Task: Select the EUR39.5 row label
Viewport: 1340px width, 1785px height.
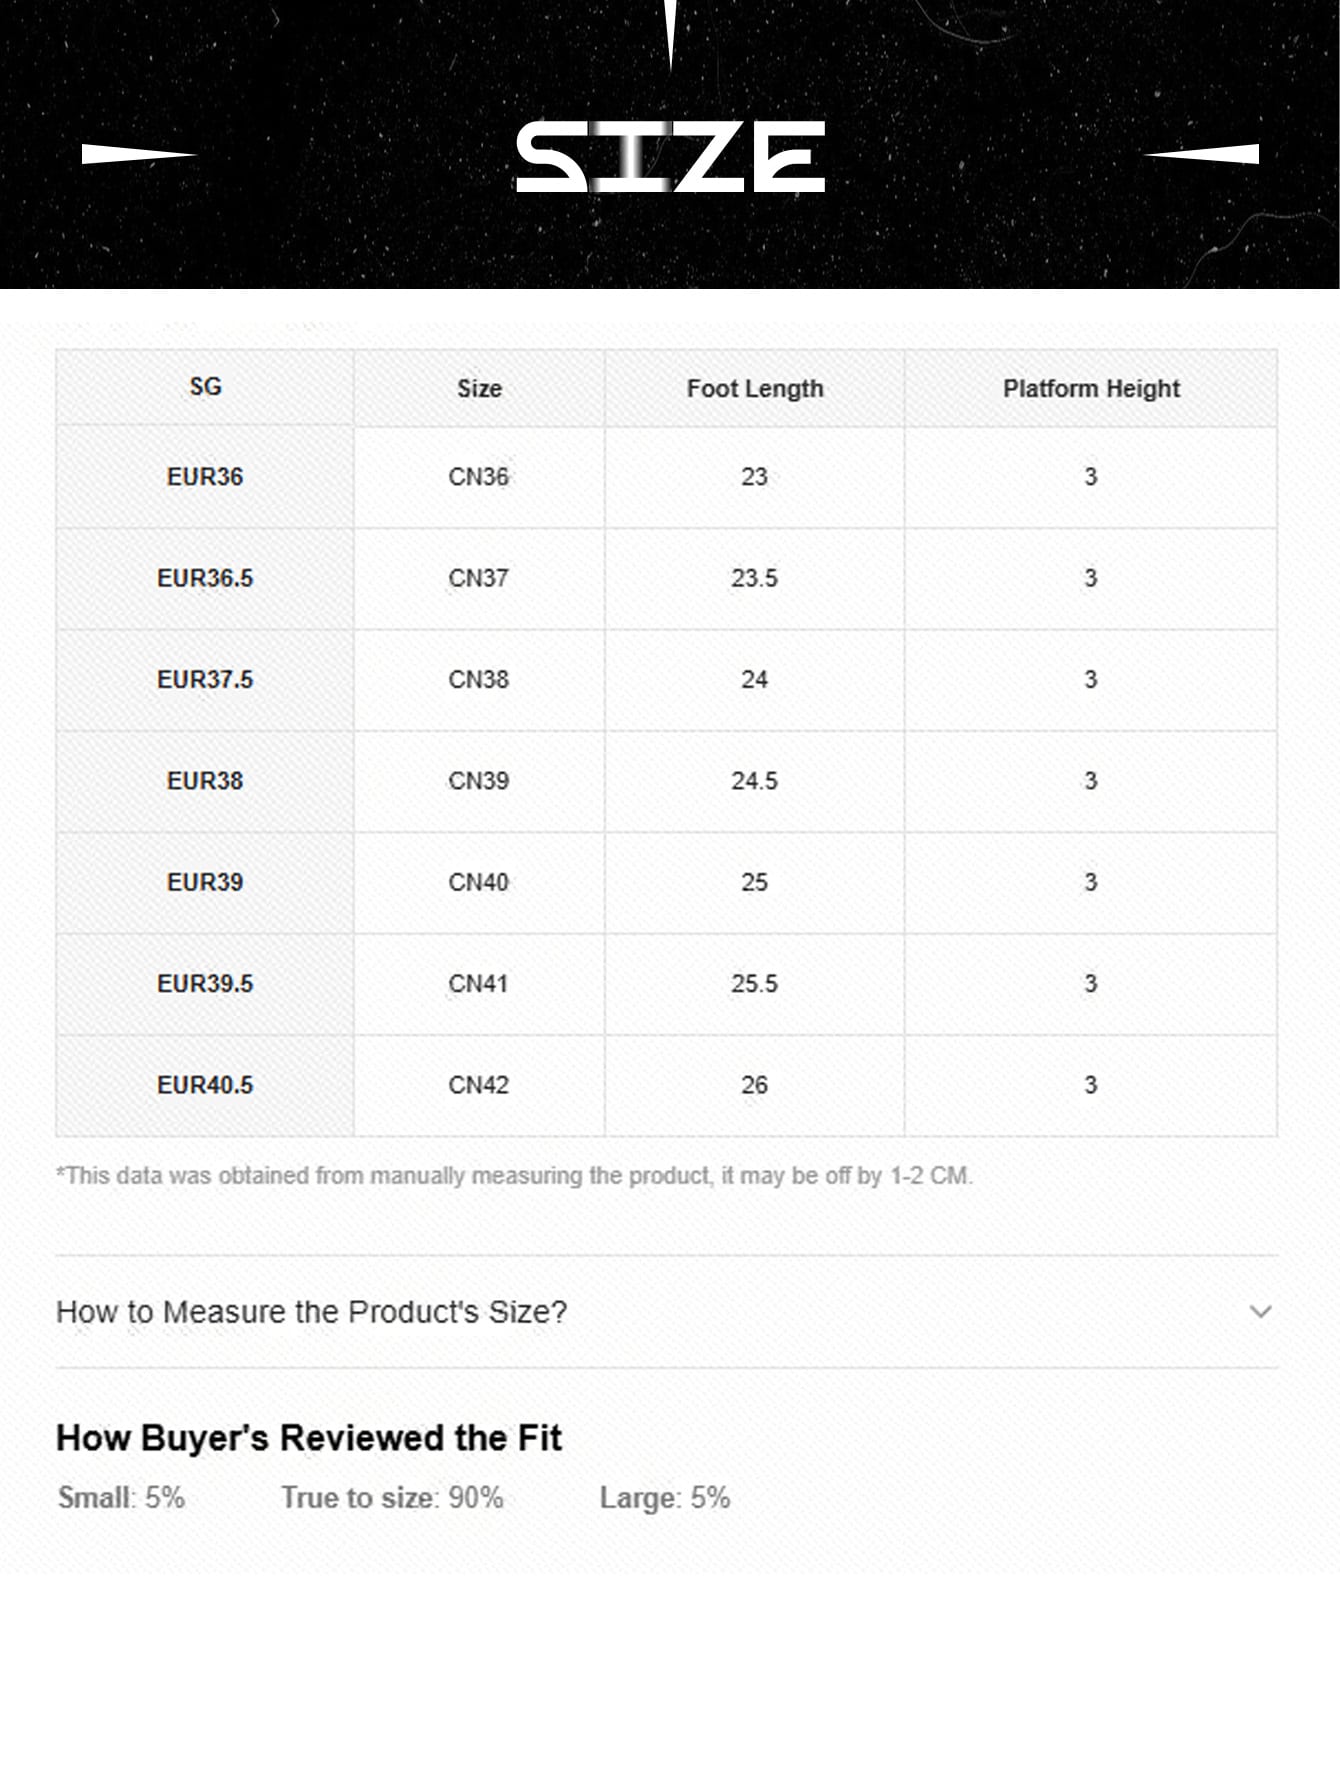Action: (x=205, y=984)
